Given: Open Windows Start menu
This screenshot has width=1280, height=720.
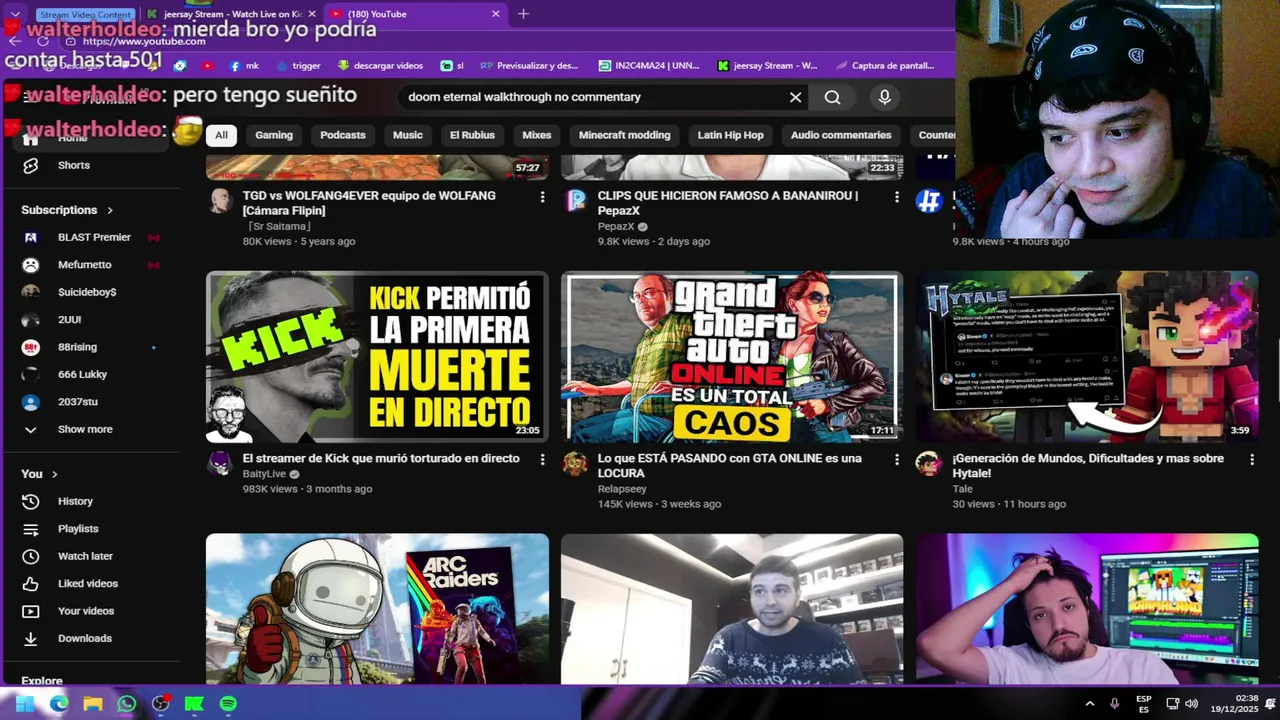Looking at the screenshot, I should 25,704.
